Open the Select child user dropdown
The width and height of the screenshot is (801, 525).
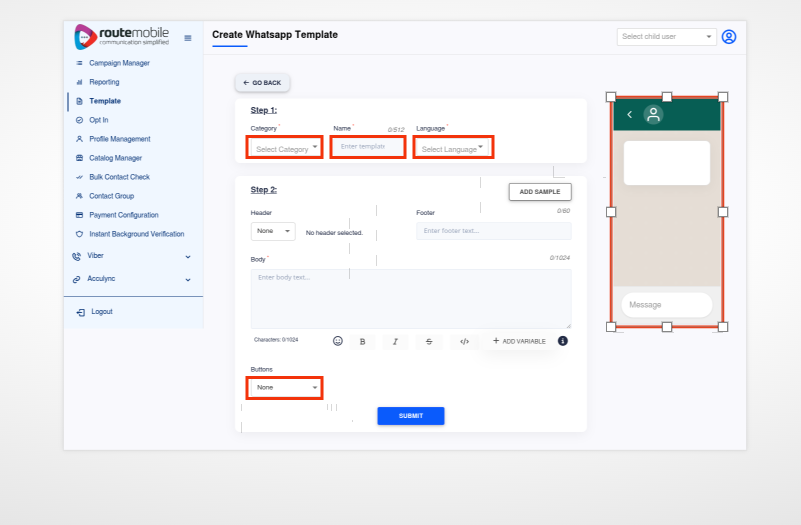point(667,37)
